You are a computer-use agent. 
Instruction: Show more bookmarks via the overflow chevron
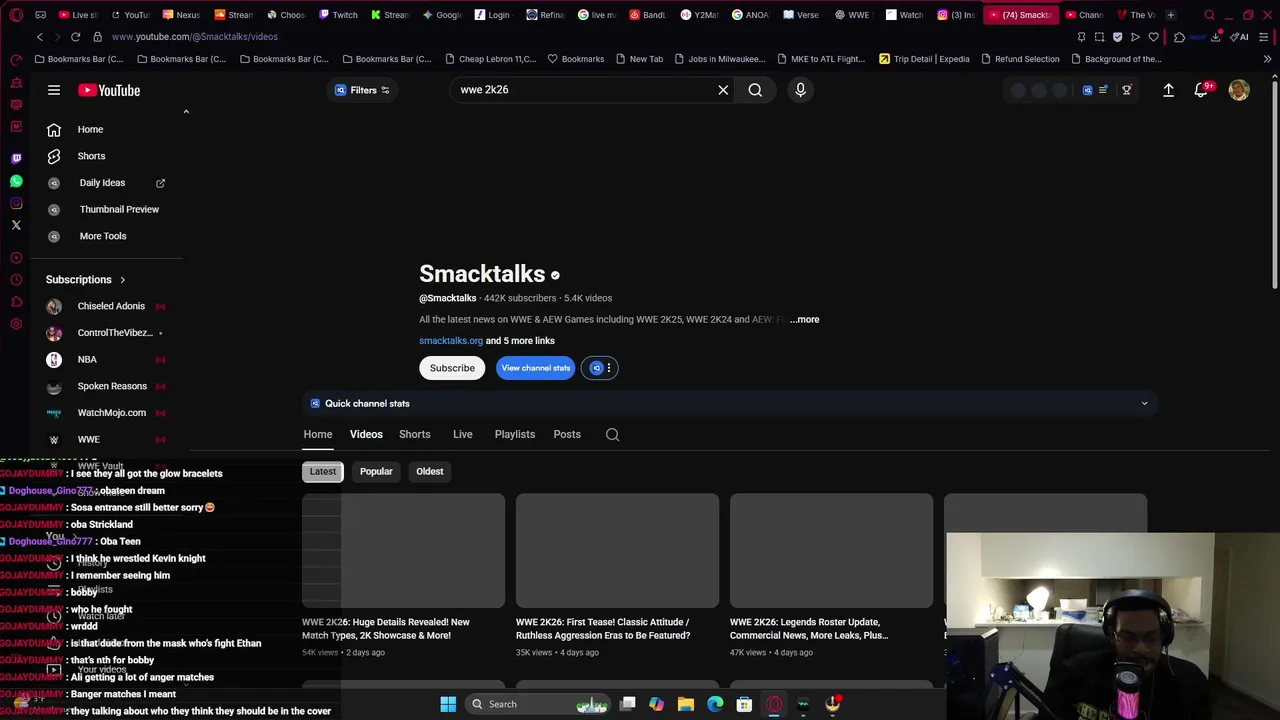(1267, 59)
